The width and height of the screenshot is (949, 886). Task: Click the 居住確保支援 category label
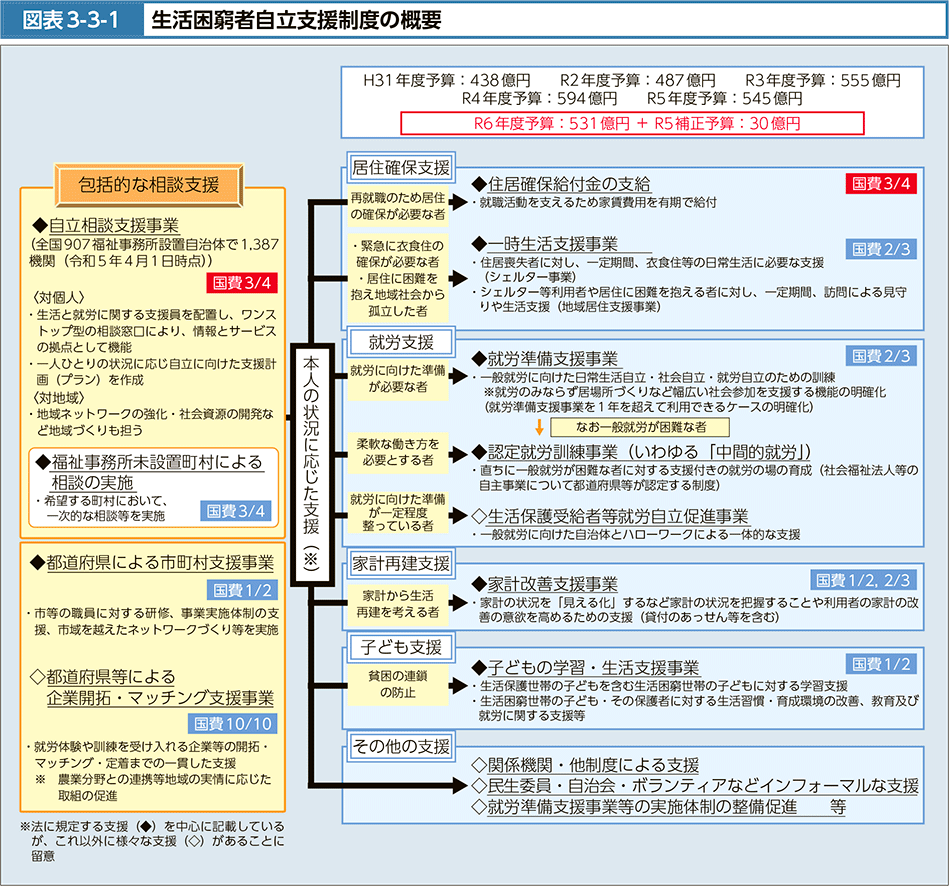point(400,166)
